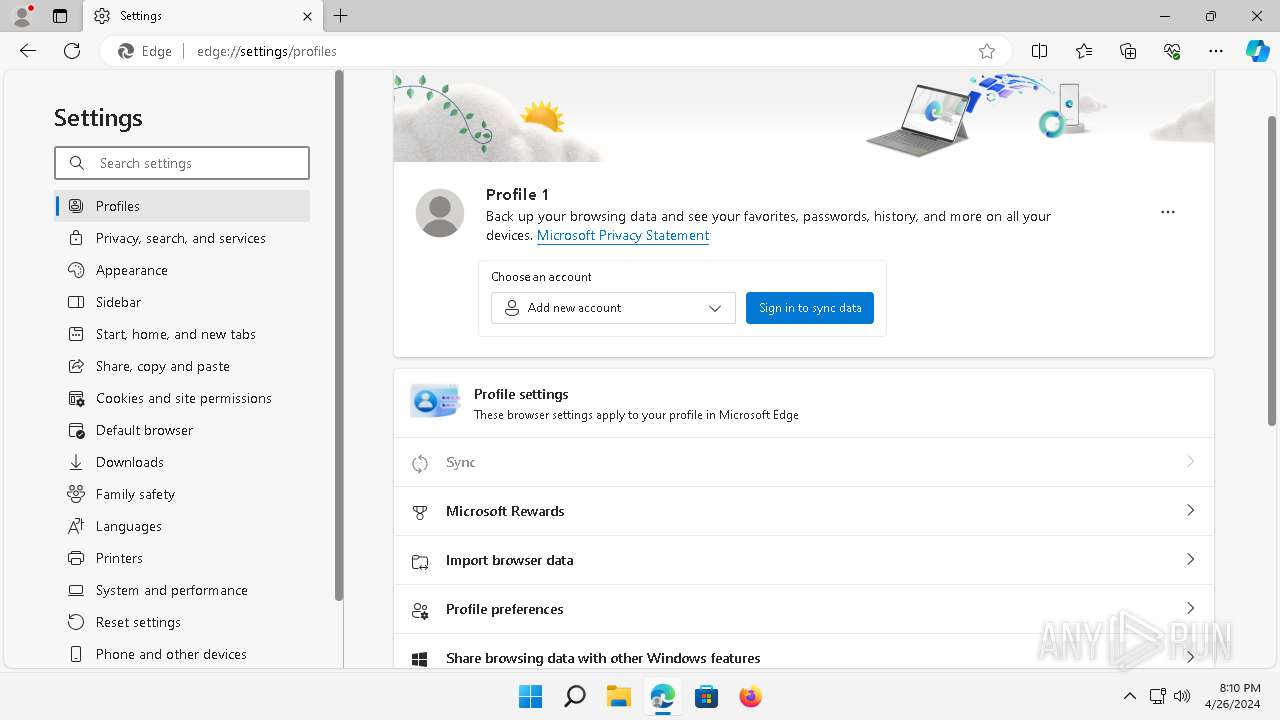Viewport: 1280px width, 720px height.
Task: Open network icon in system tray
Action: coord(1157,696)
